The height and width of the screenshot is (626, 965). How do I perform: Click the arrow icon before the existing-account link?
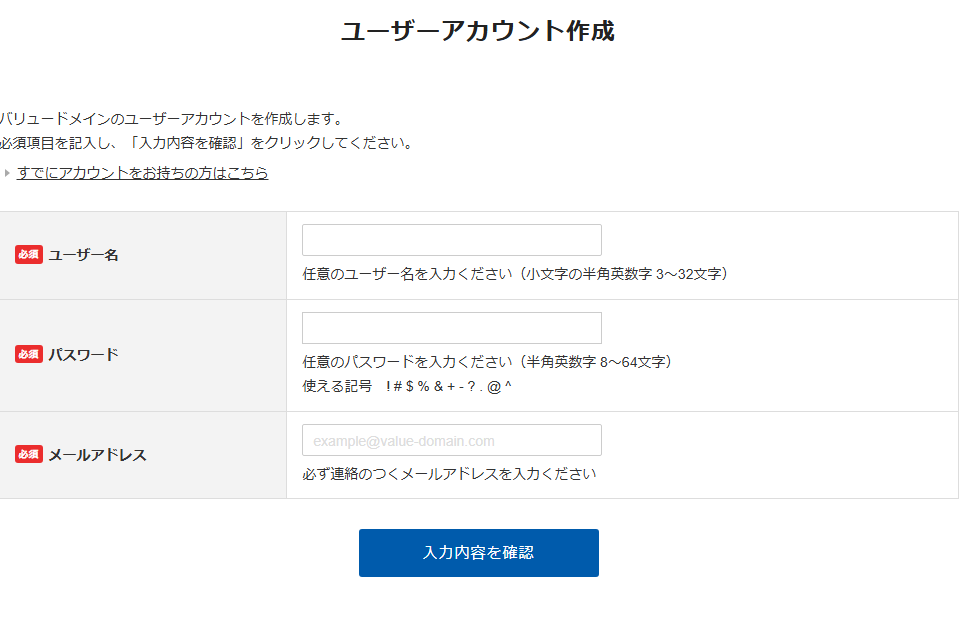pos(7,173)
